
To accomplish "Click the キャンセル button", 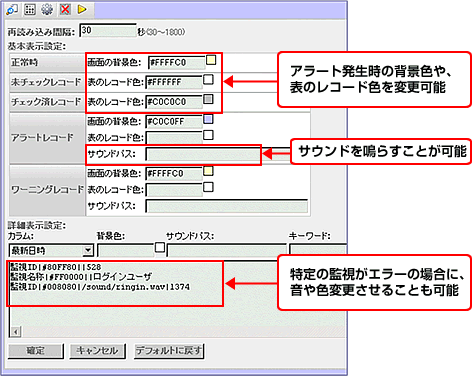I will 97,351.
